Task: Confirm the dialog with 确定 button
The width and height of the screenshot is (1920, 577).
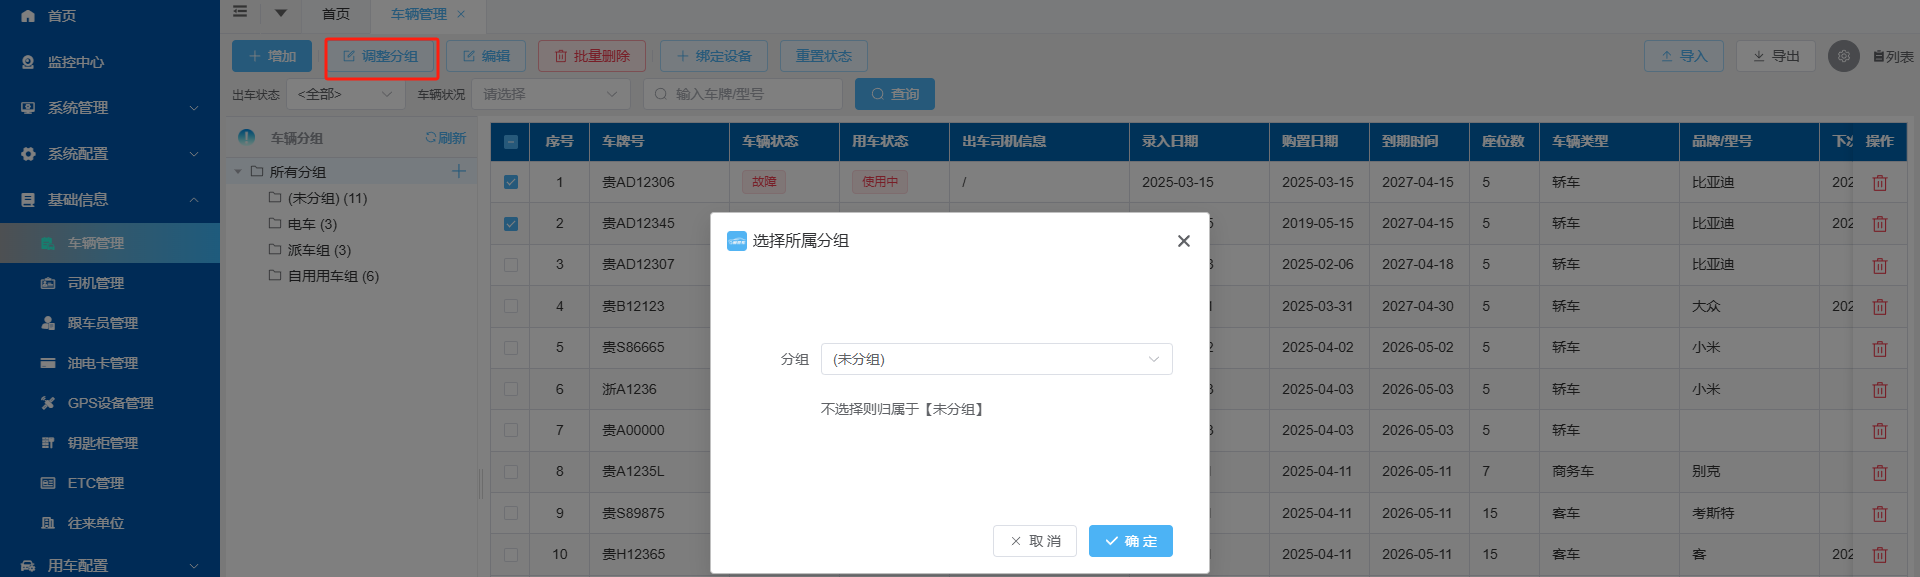Action: click(1130, 541)
